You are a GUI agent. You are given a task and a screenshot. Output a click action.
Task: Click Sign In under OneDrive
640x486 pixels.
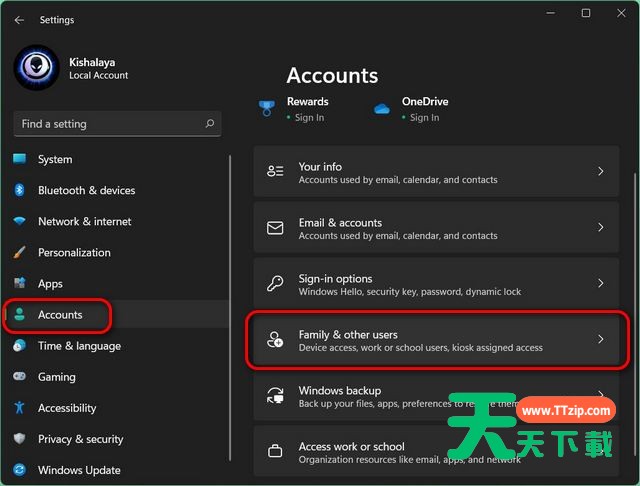[424, 117]
